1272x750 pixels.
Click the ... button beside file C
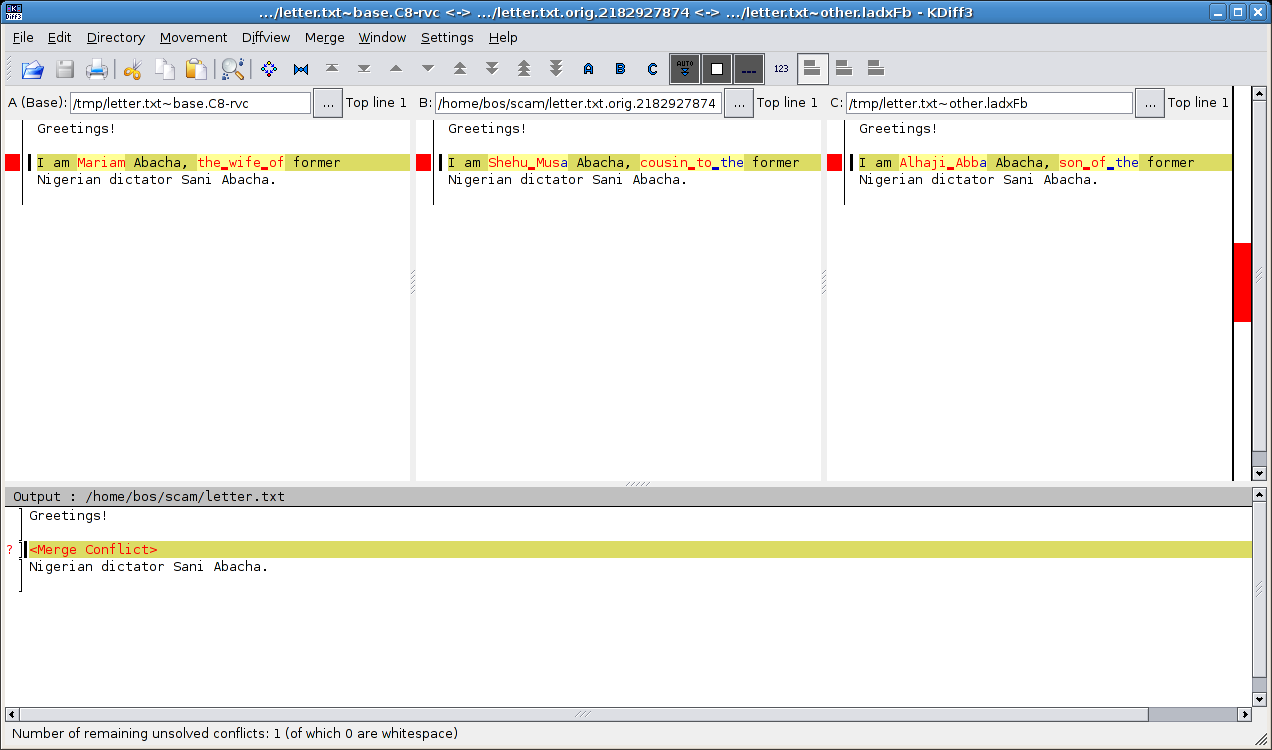coord(1149,103)
